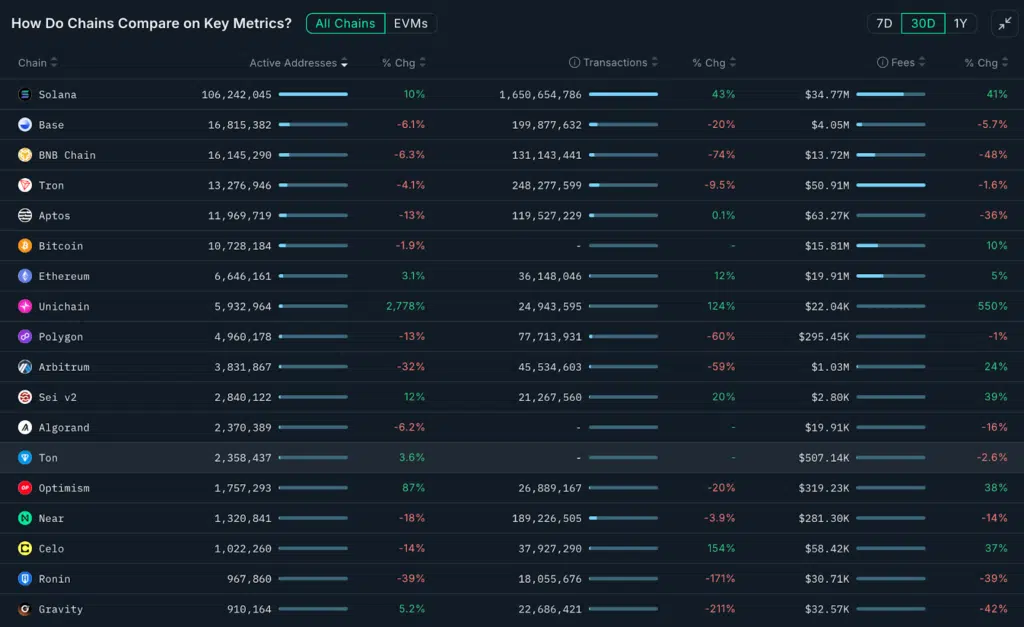The height and width of the screenshot is (627, 1024).
Task: Click the Celo logo icon
Action: pyautogui.click(x=25, y=549)
